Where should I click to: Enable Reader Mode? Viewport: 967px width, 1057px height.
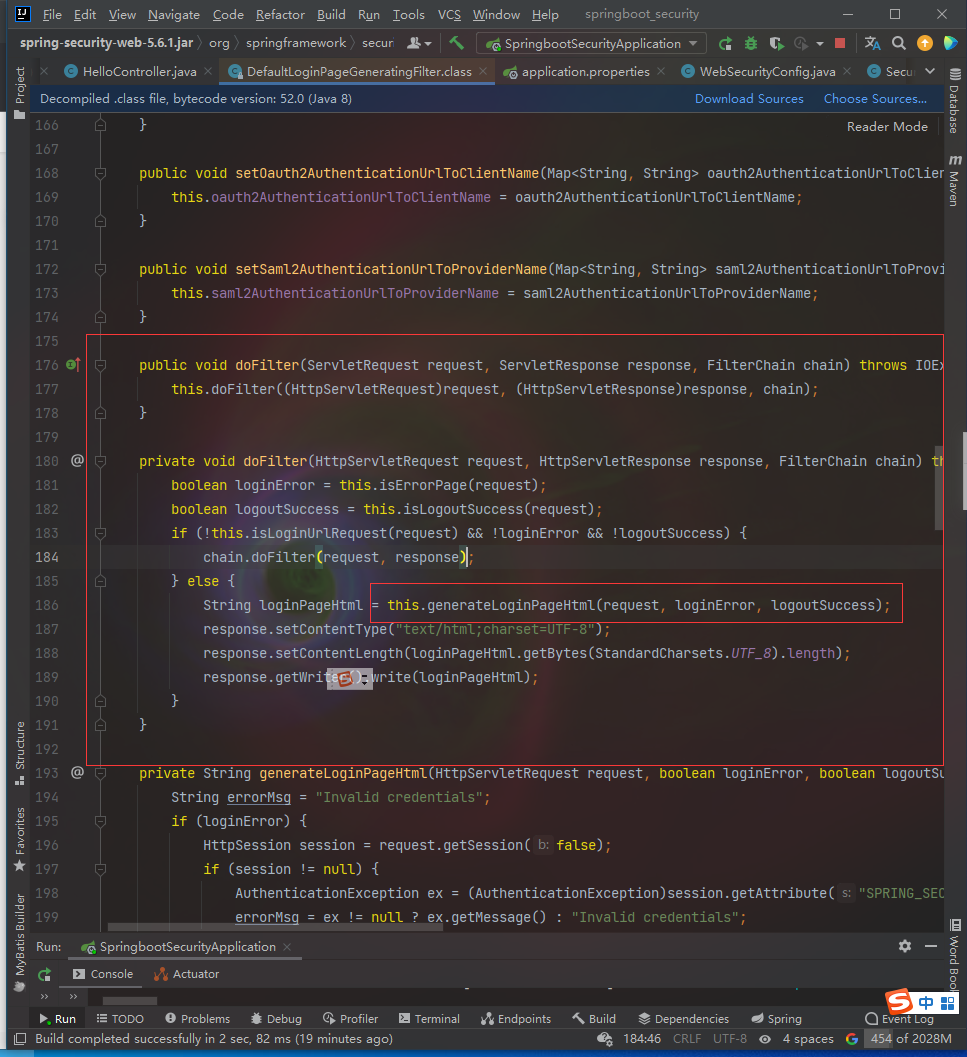coord(887,126)
